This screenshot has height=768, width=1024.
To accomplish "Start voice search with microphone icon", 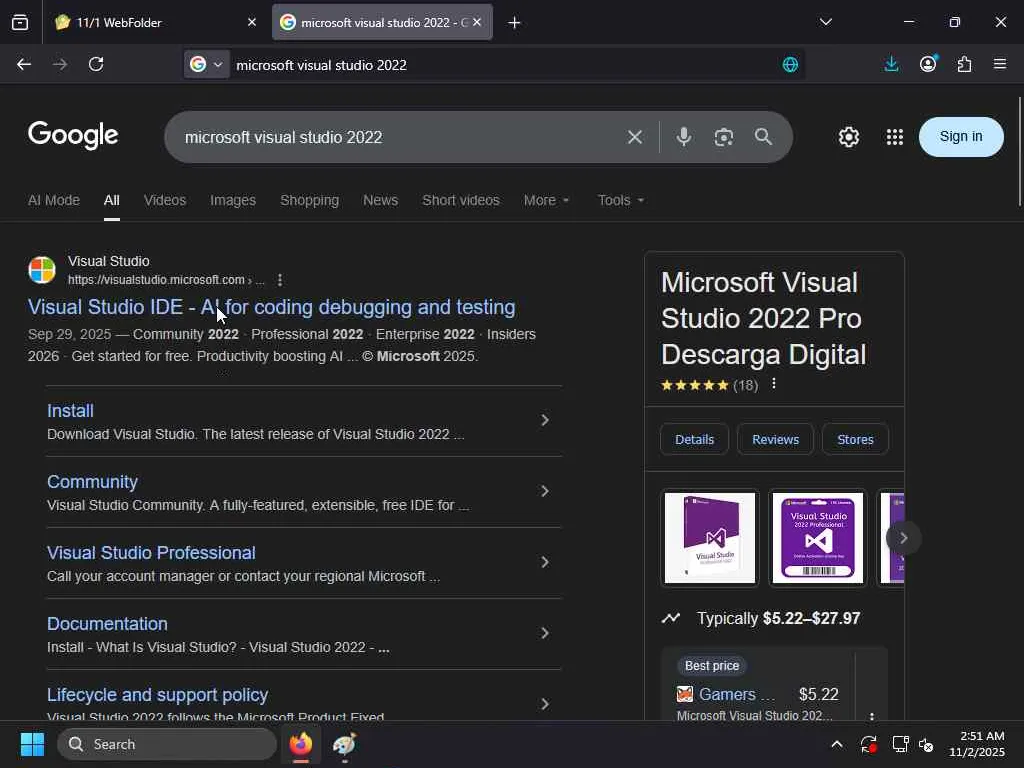I will pos(684,137).
